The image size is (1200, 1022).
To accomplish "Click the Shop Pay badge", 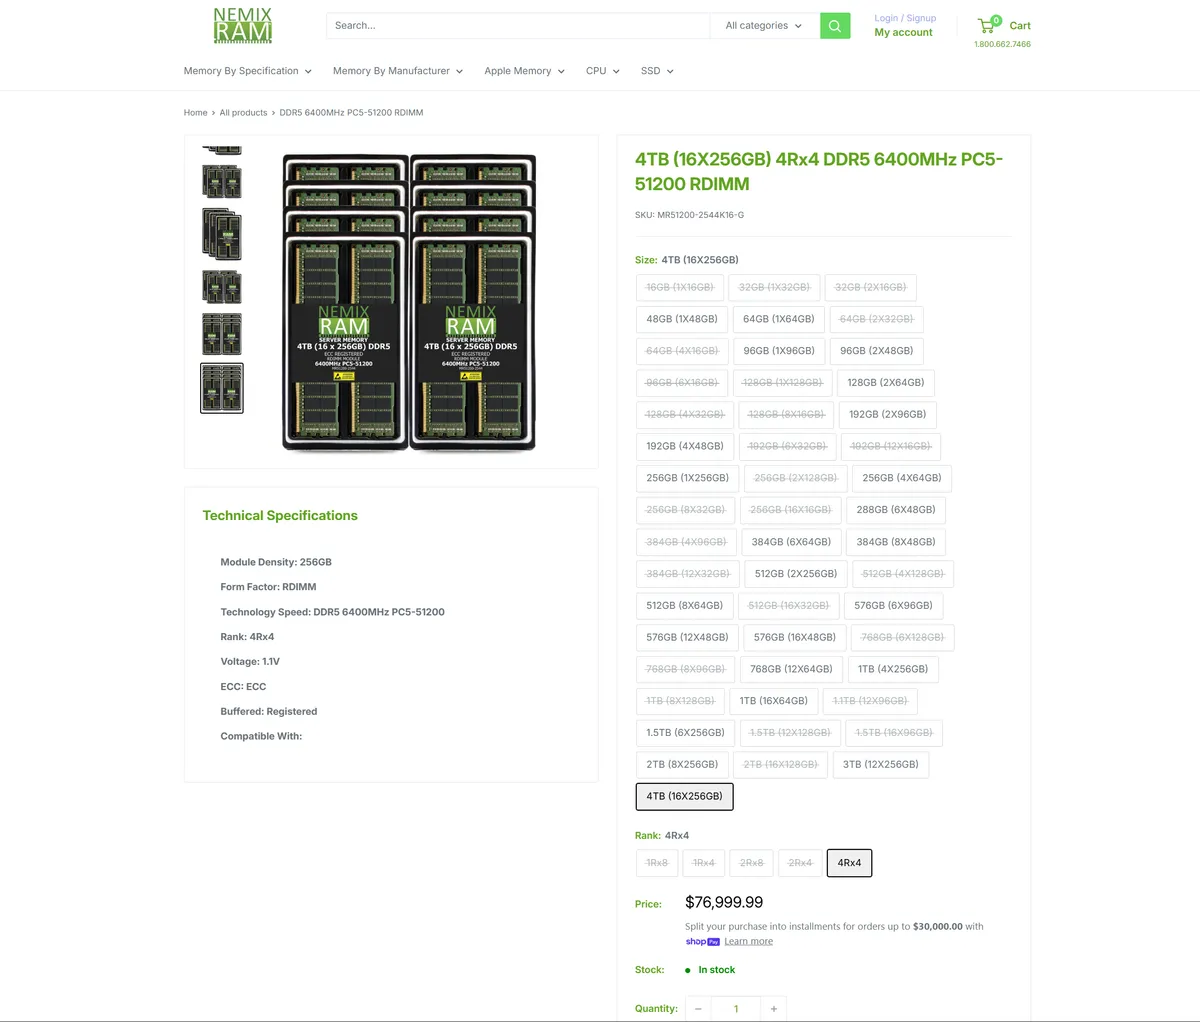I will (702, 941).
